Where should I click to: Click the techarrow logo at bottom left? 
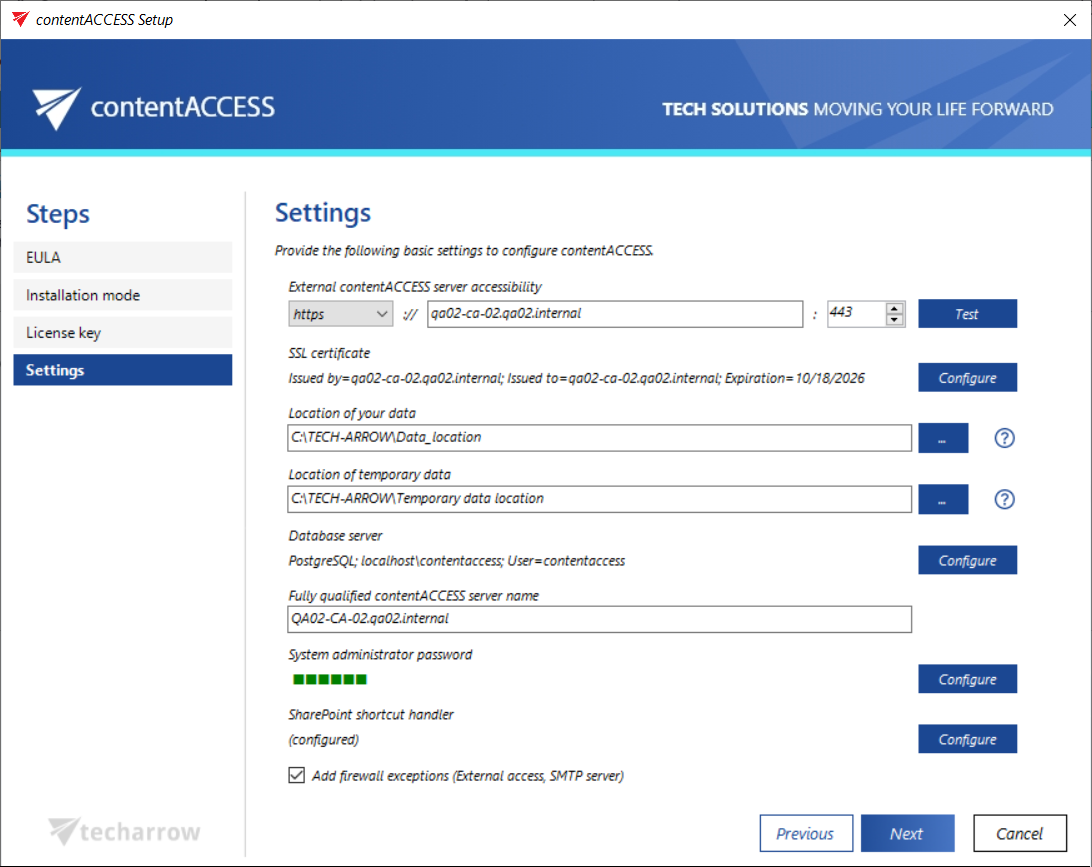click(125, 831)
